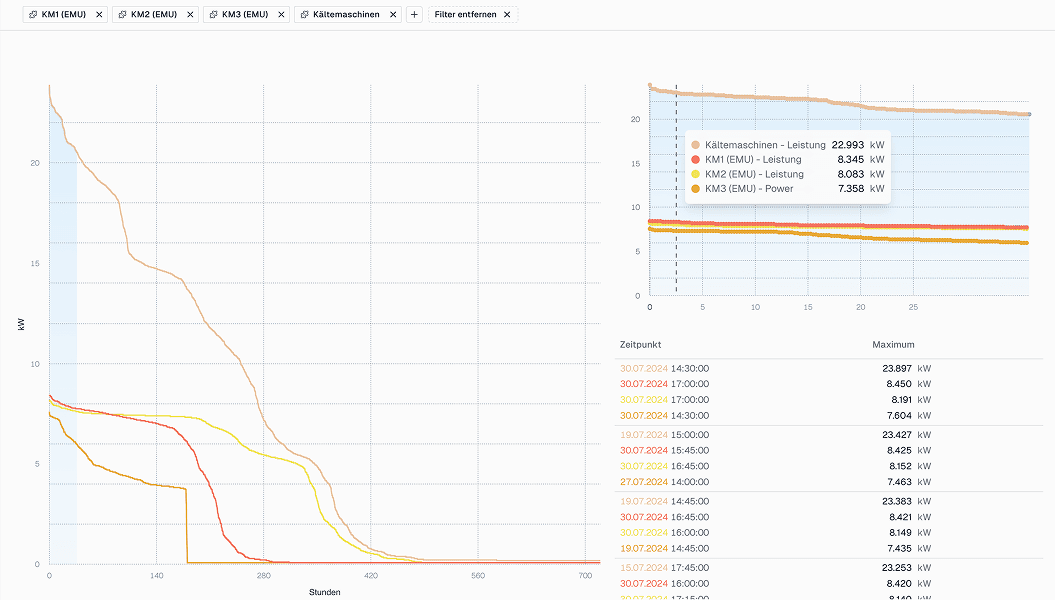Image resolution: width=1055 pixels, height=600 pixels.
Task: Remove the Kältemaschinen filter chip
Action: click(393, 15)
